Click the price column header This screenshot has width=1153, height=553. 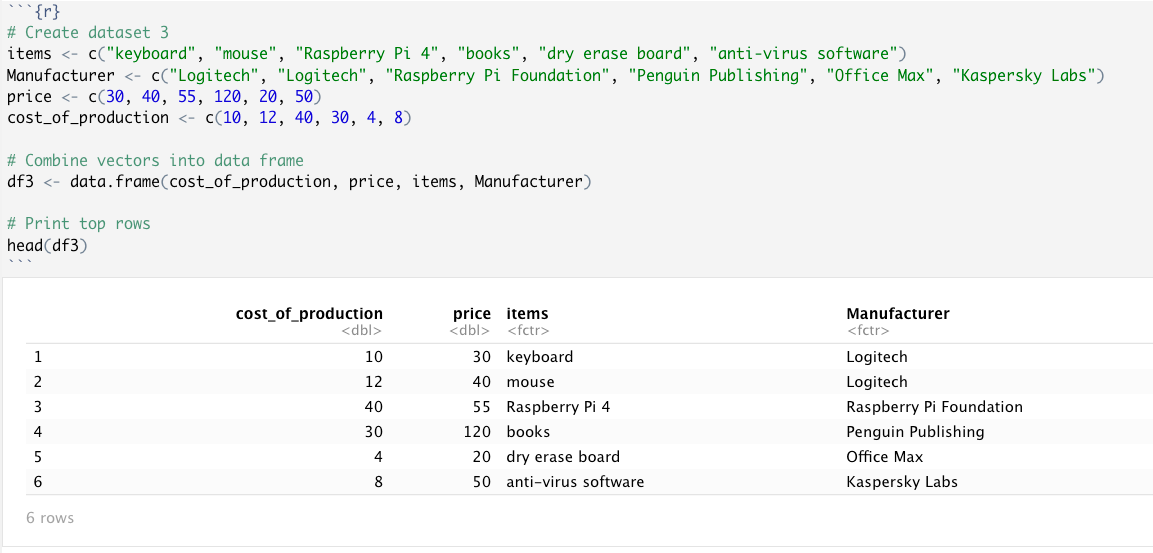471,313
